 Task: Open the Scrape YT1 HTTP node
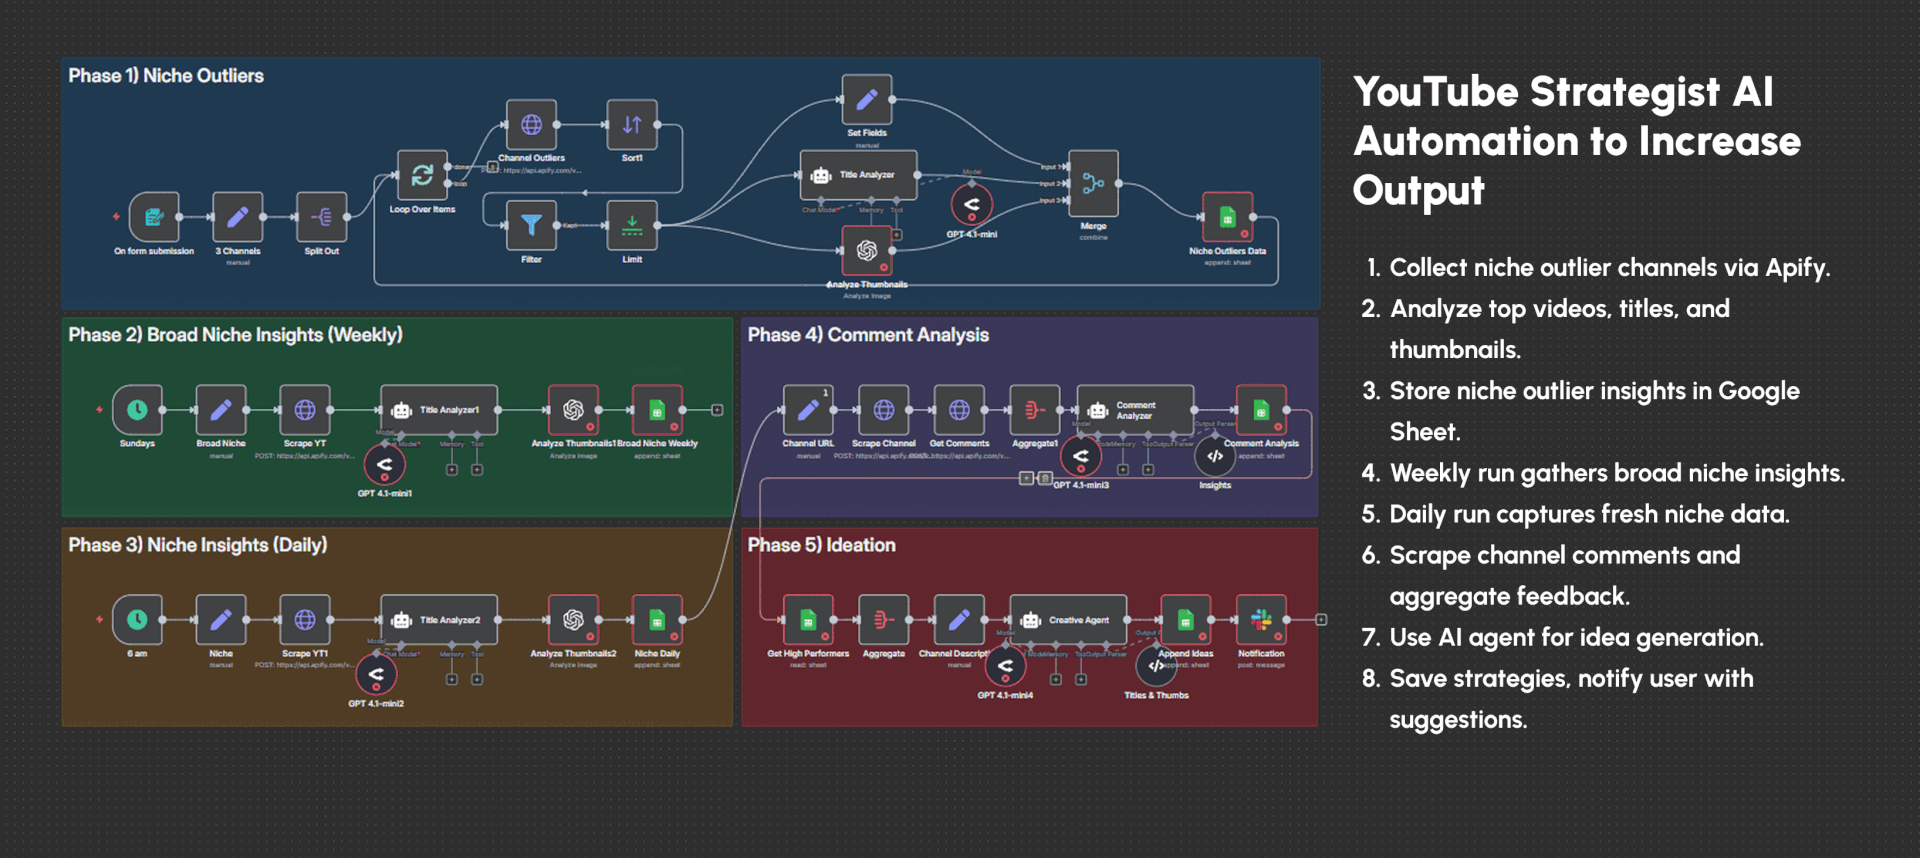pos(305,620)
